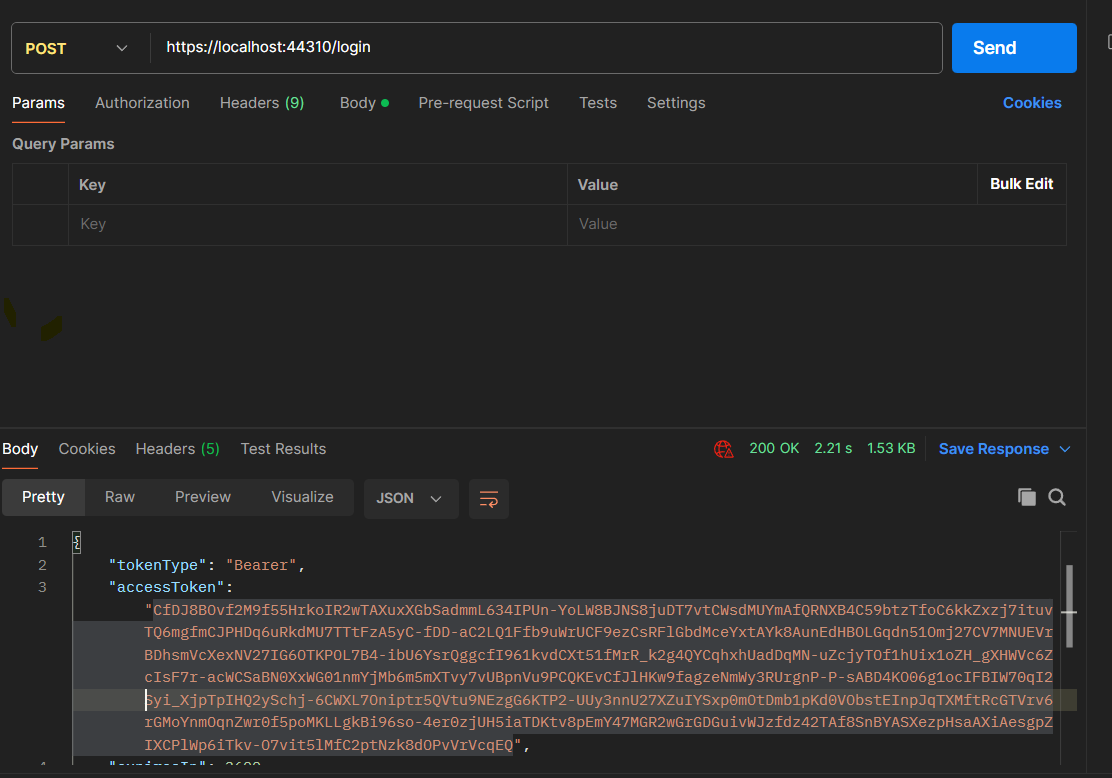Click the empty query param Key field
The image size is (1112, 778).
tap(318, 224)
